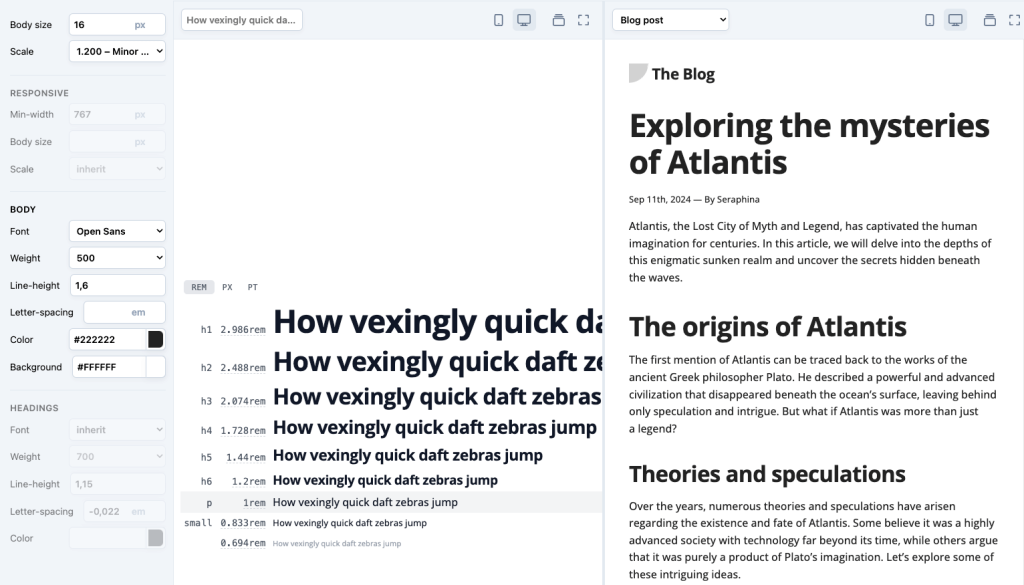Image resolution: width=1024 pixels, height=585 pixels.
Task: Click the preview text input How vexingly quick
Action: [x=242, y=20]
